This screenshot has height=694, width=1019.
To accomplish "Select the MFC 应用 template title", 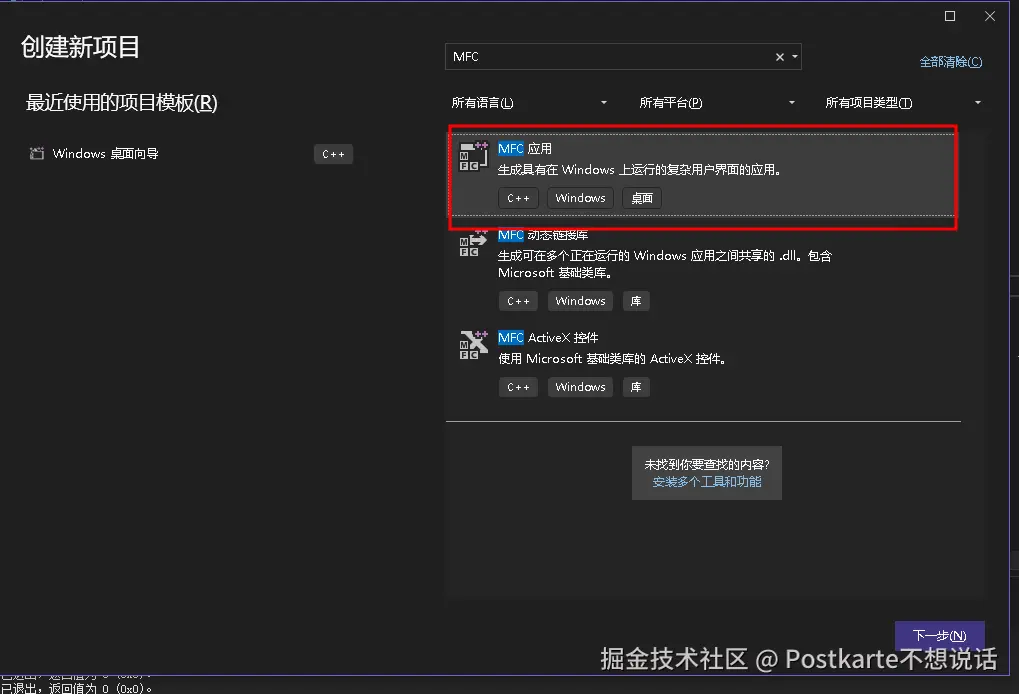I will 525,149.
